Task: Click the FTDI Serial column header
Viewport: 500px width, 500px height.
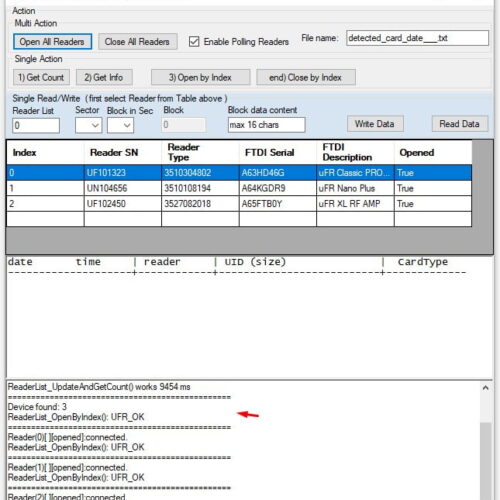Action: click(x=278, y=153)
